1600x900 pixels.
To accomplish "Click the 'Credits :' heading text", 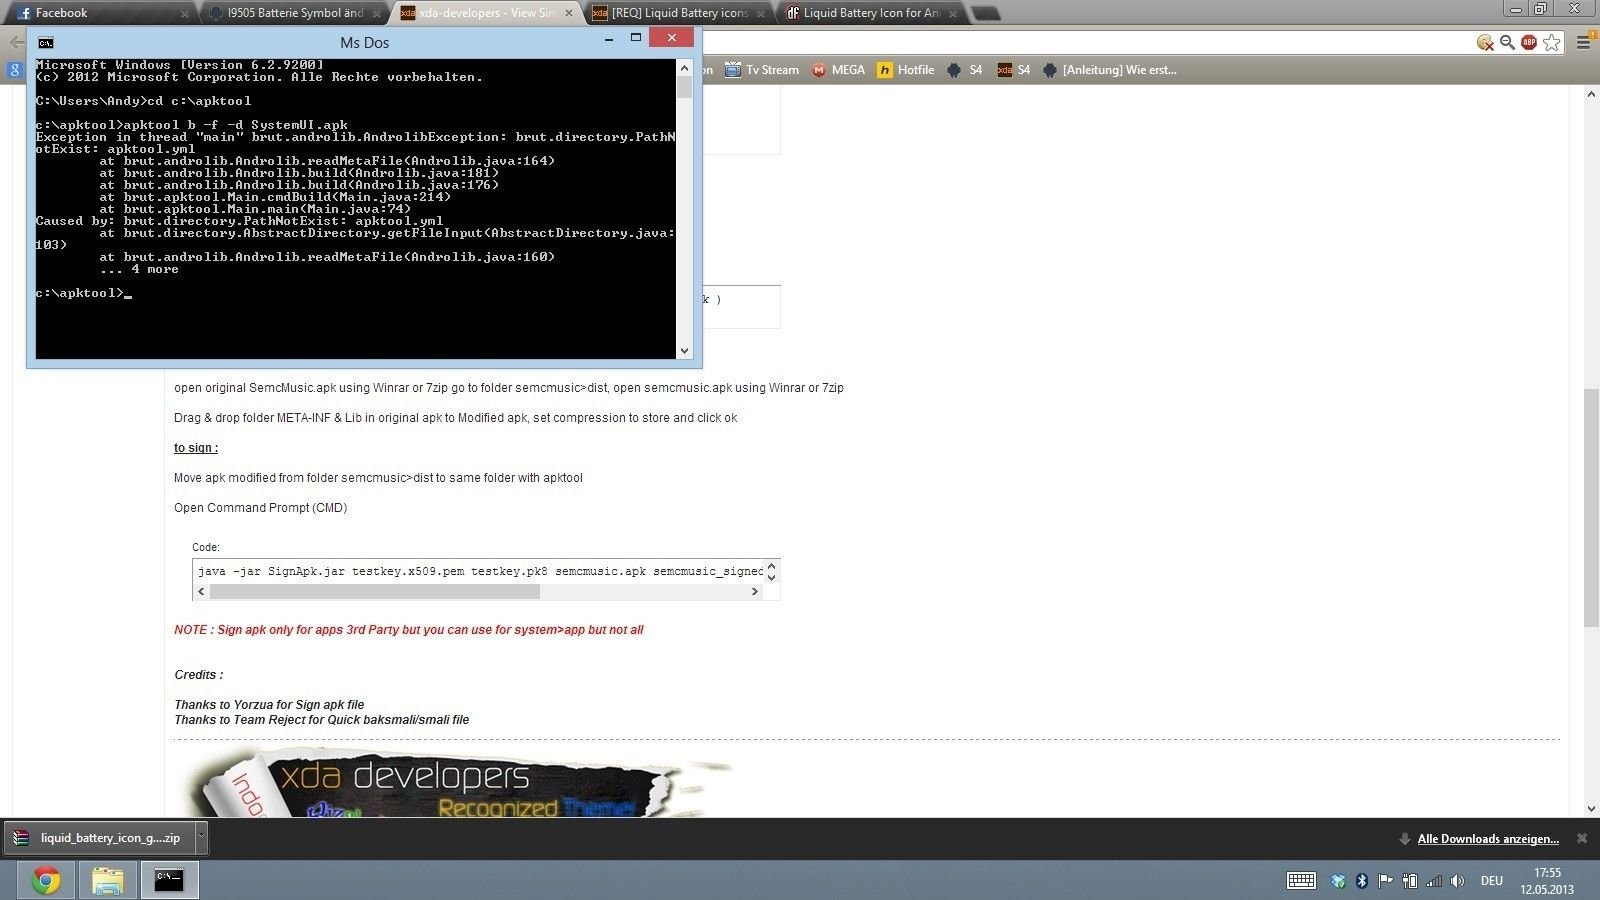I will (x=199, y=675).
